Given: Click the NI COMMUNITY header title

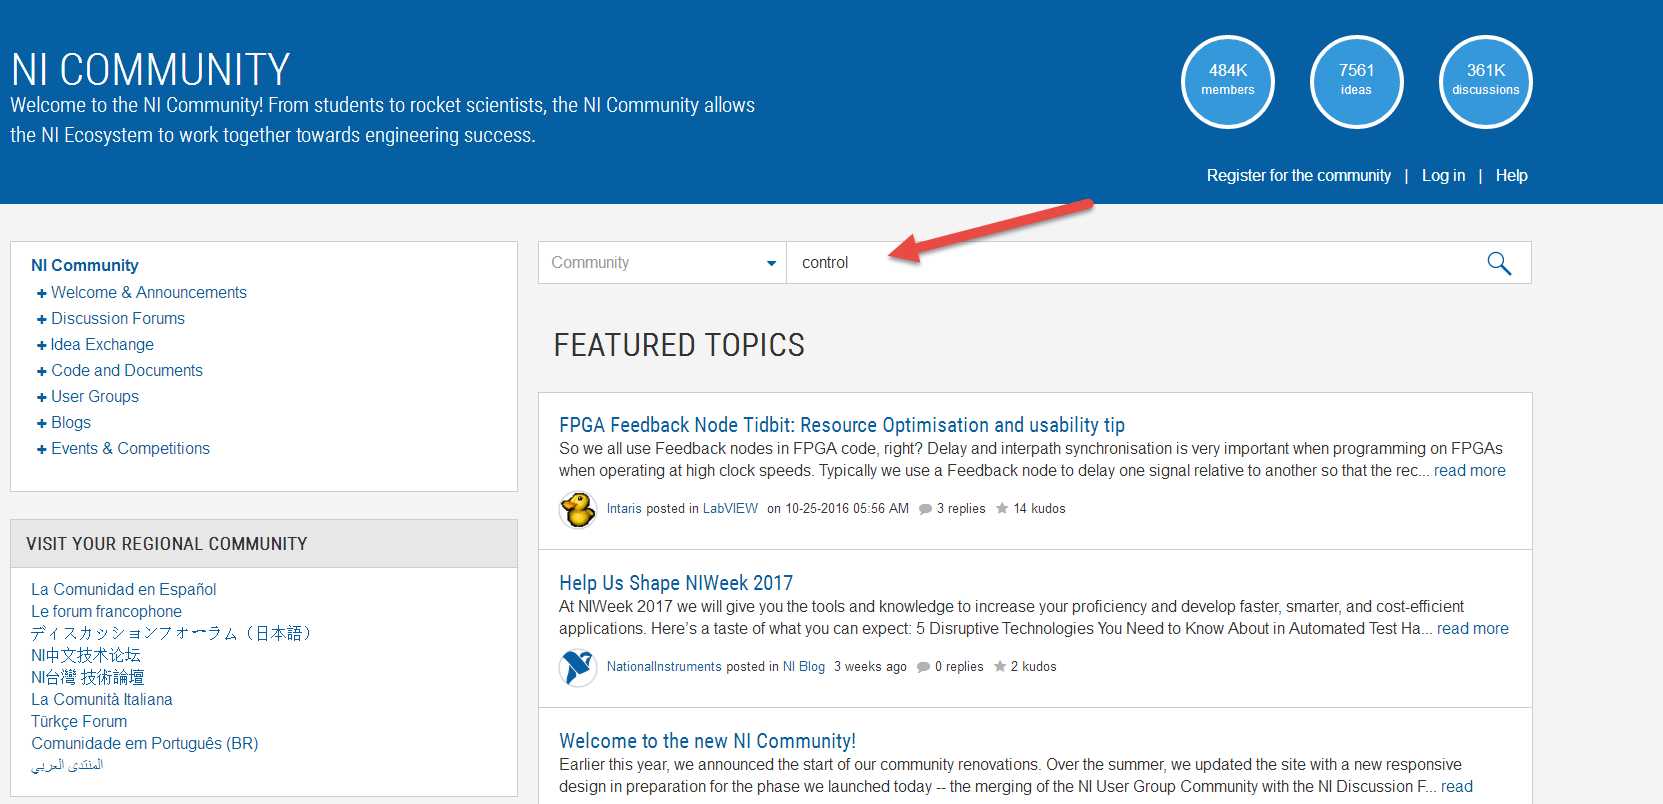Looking at the screenshot, I should click(151, 70).
